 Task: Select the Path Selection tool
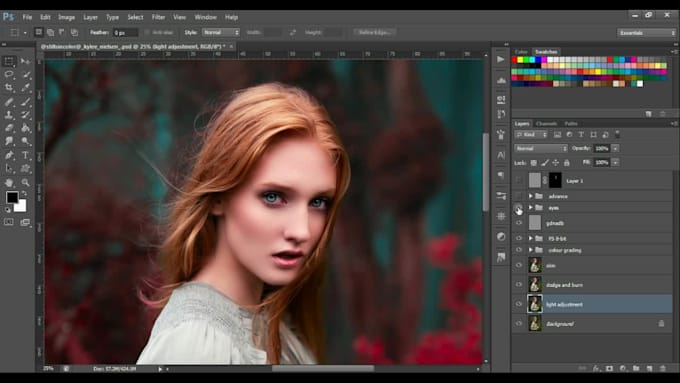pos(9,168)
